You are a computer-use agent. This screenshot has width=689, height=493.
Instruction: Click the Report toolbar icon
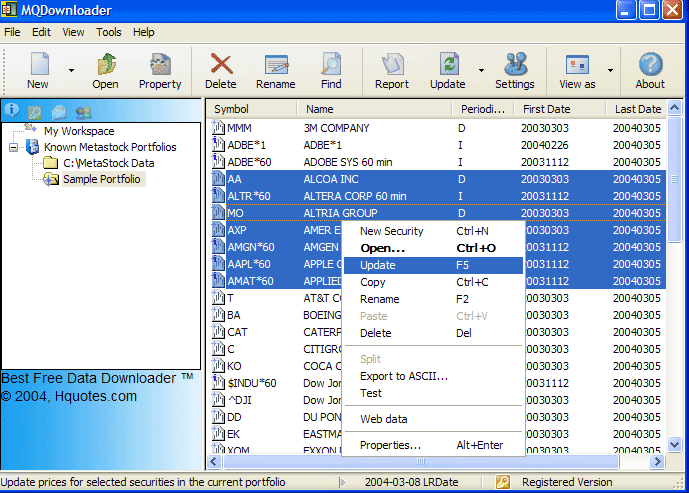coord(392,64)
